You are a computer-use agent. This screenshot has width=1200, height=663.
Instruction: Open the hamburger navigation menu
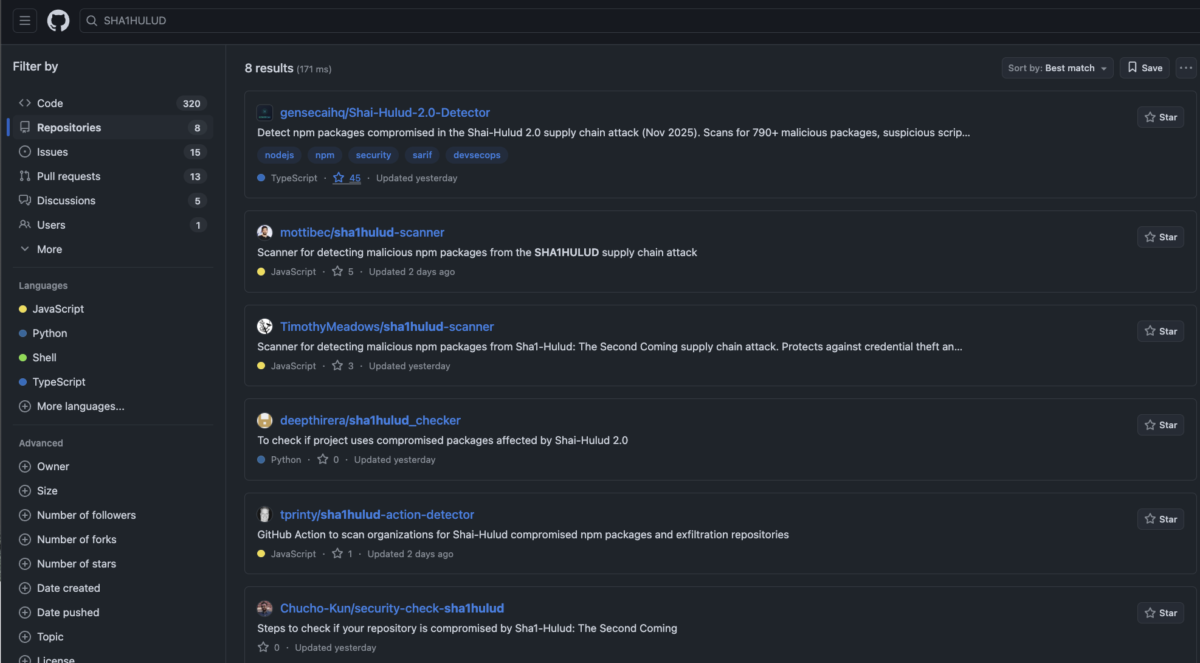24,20
